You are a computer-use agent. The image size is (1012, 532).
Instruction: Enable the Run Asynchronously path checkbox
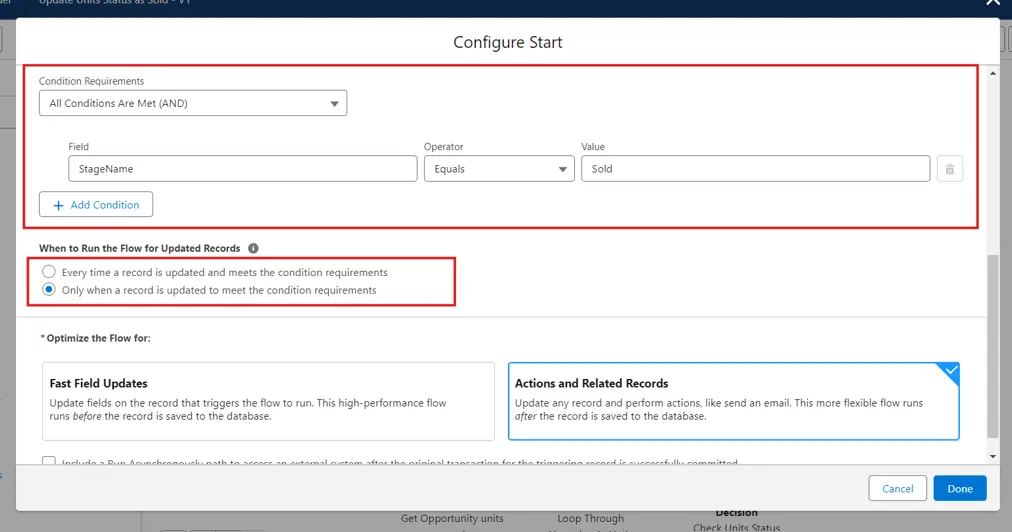pos(49,463)
